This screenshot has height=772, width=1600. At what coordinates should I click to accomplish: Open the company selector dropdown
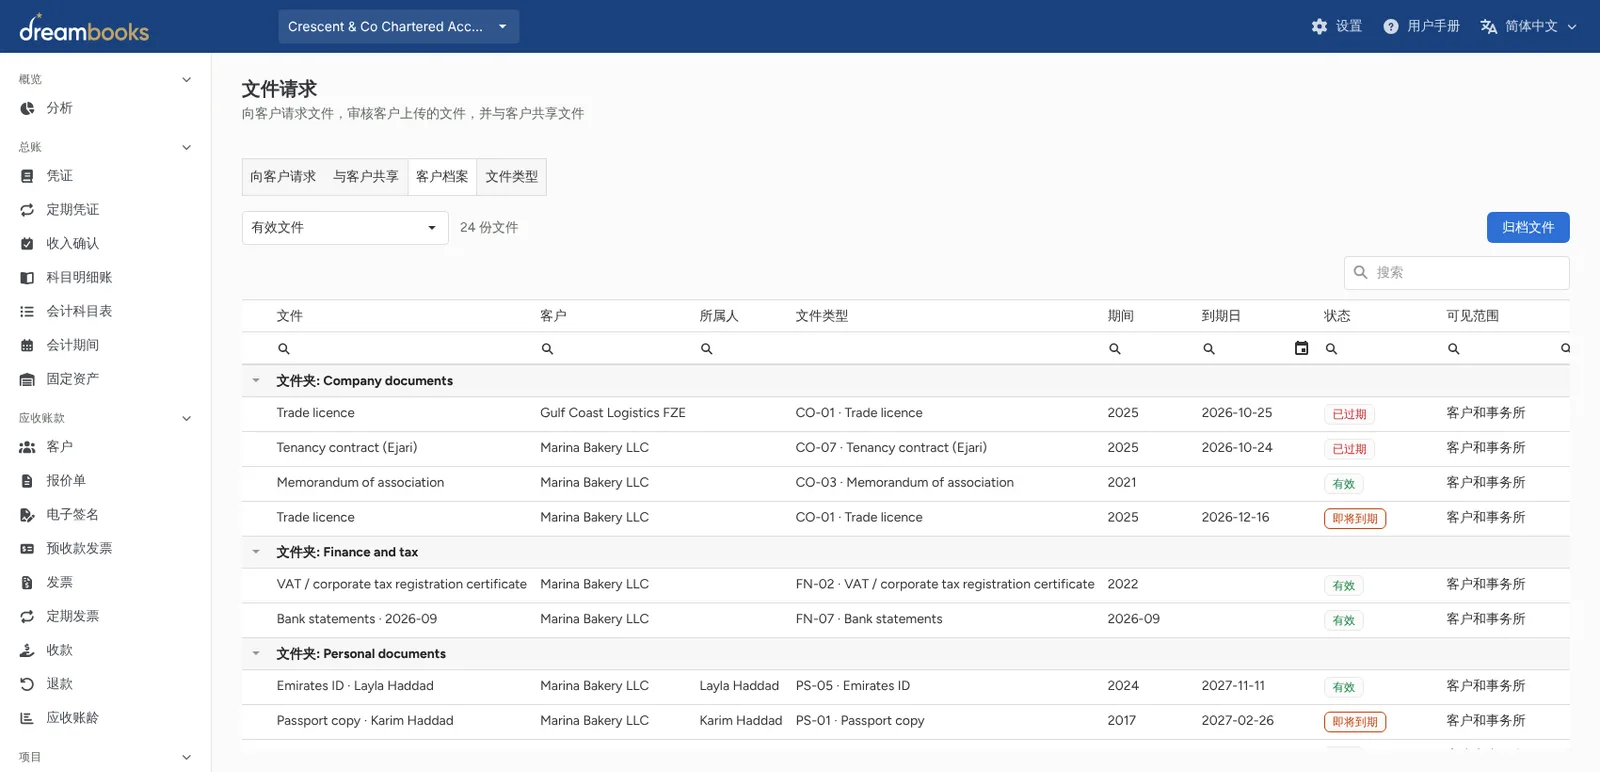pyautogui.click(x=398, y=26)
